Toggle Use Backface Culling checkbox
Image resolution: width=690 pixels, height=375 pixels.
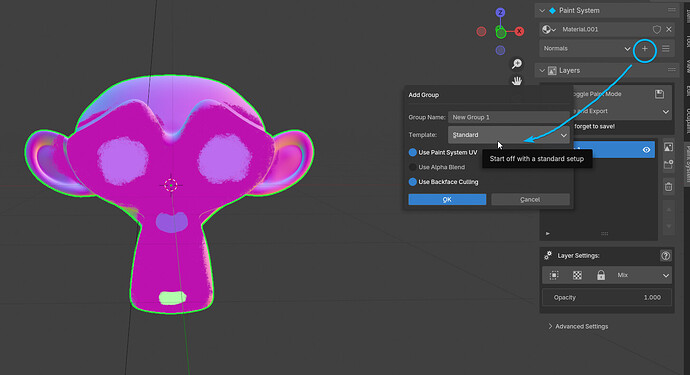tap(412, 182)
